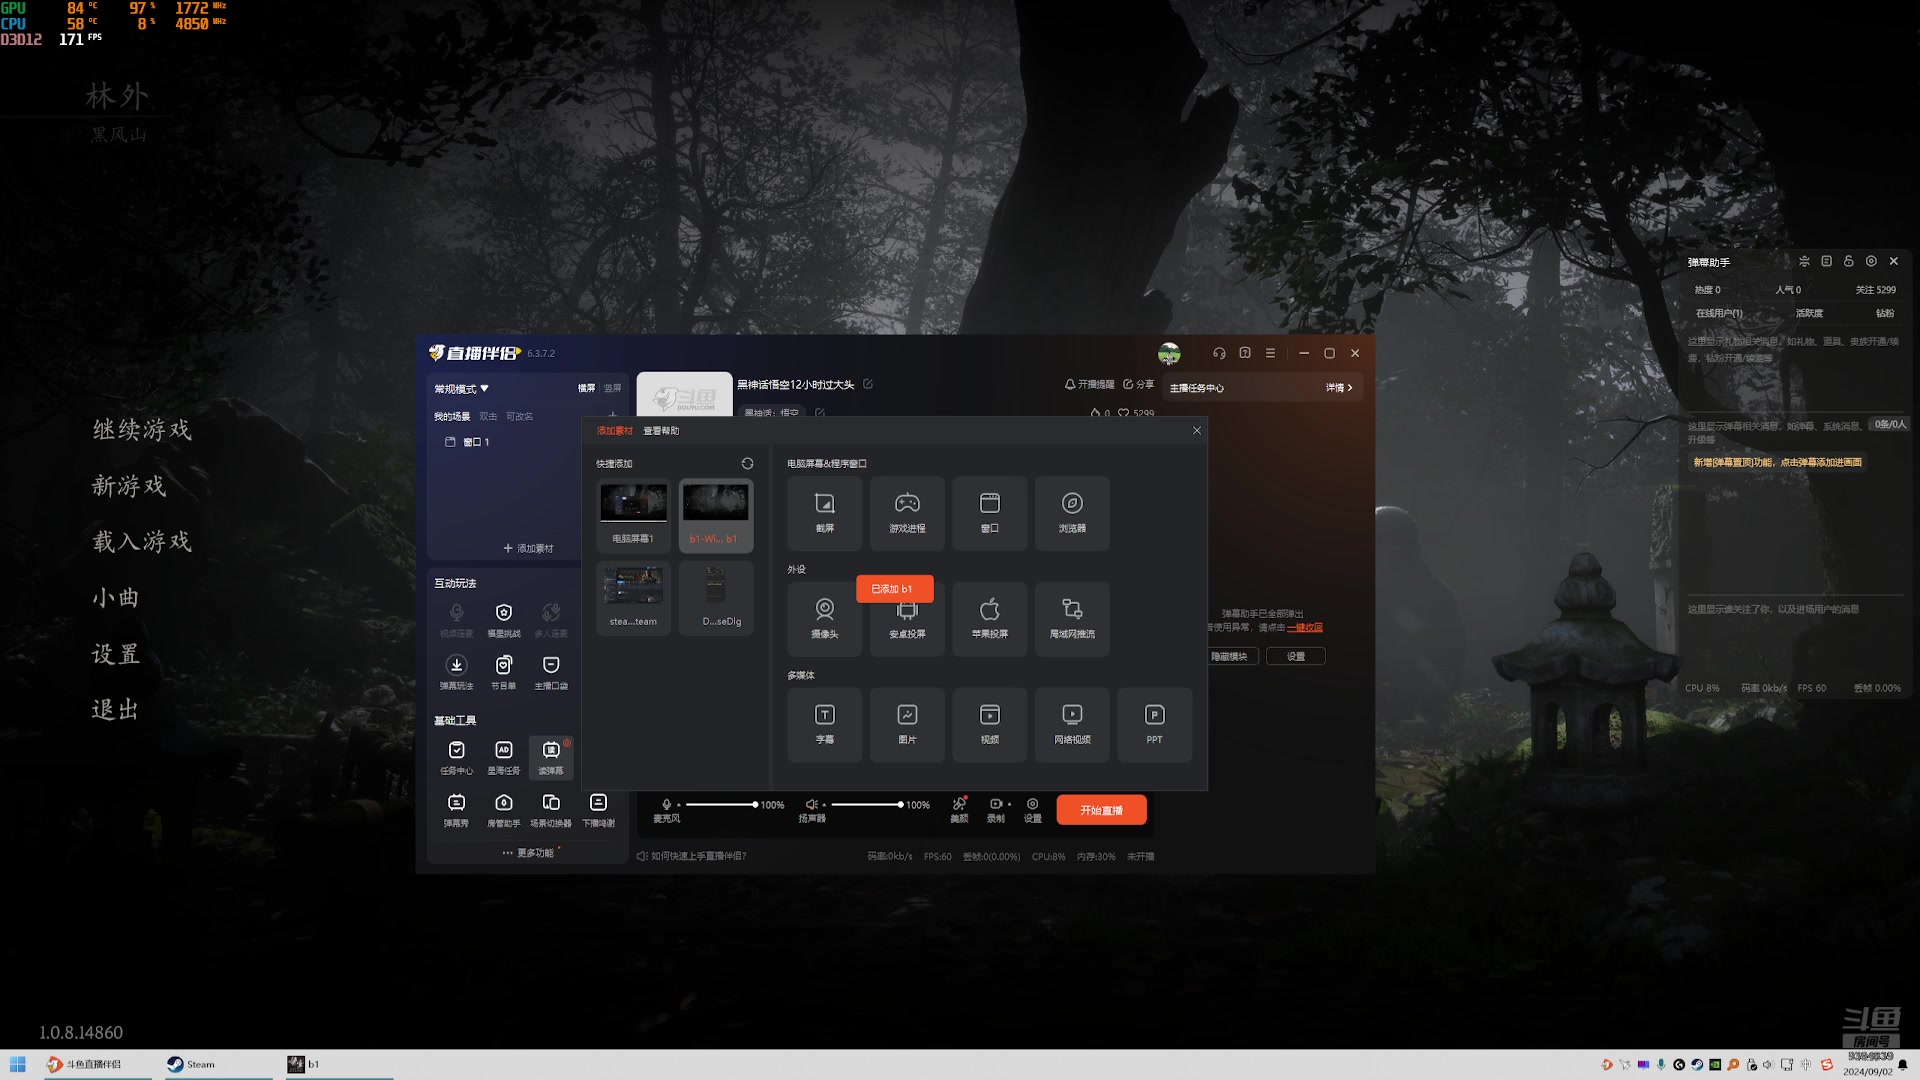This screenshot has height=1080, width=1920.
Task: Open 弹幕玩法 danmaku gameplay
Action: tap(456, 672)
